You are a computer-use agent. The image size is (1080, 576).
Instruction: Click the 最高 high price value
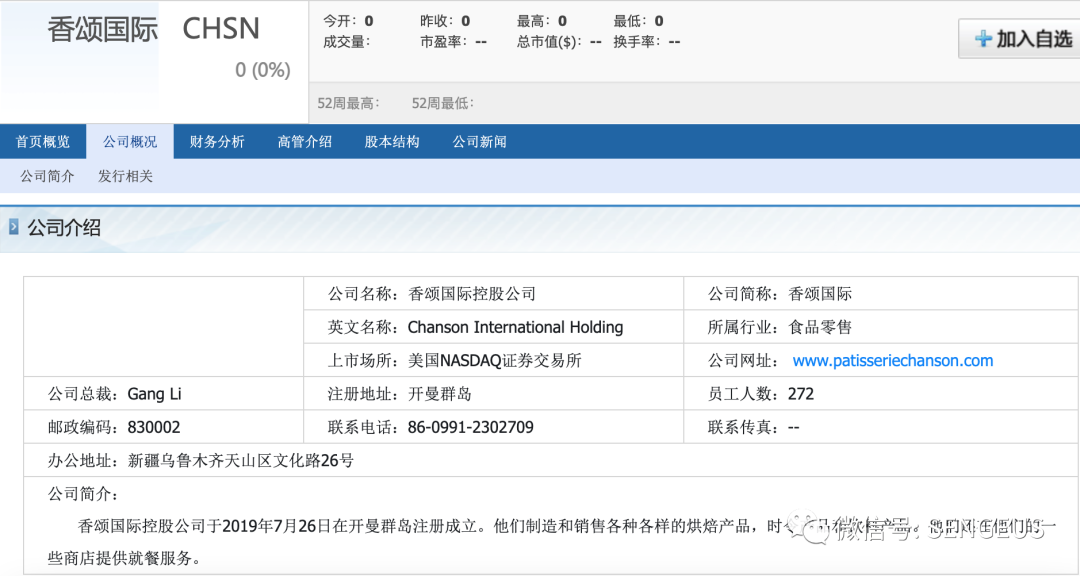pos(563,21)
